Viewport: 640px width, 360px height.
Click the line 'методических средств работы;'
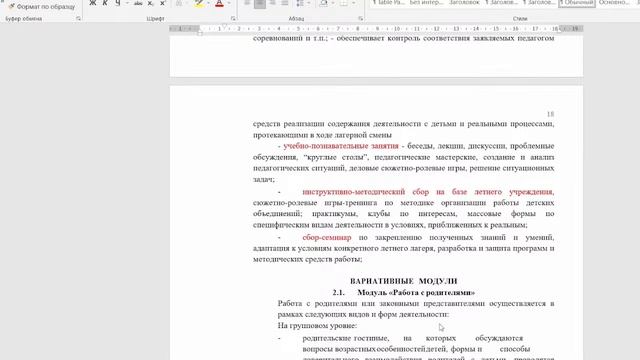click(307, 259)
